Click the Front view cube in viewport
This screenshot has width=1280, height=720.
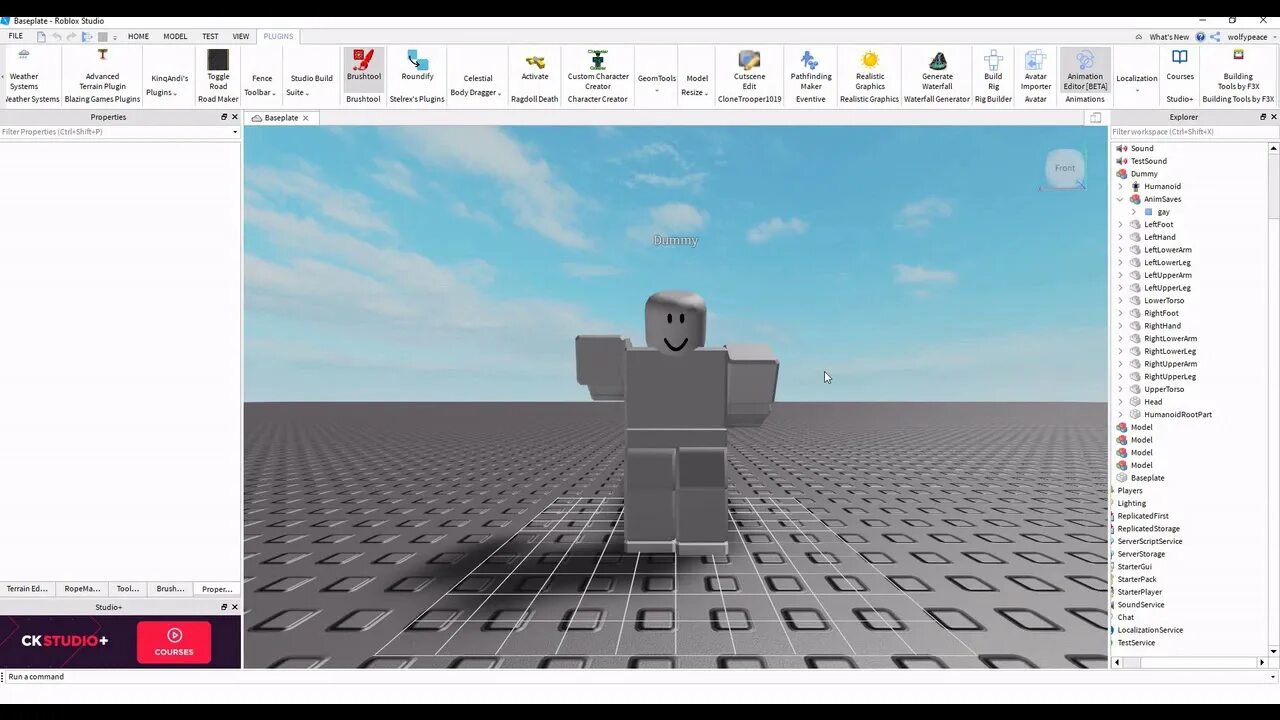pyautogui.click(x=1065, y=168)
